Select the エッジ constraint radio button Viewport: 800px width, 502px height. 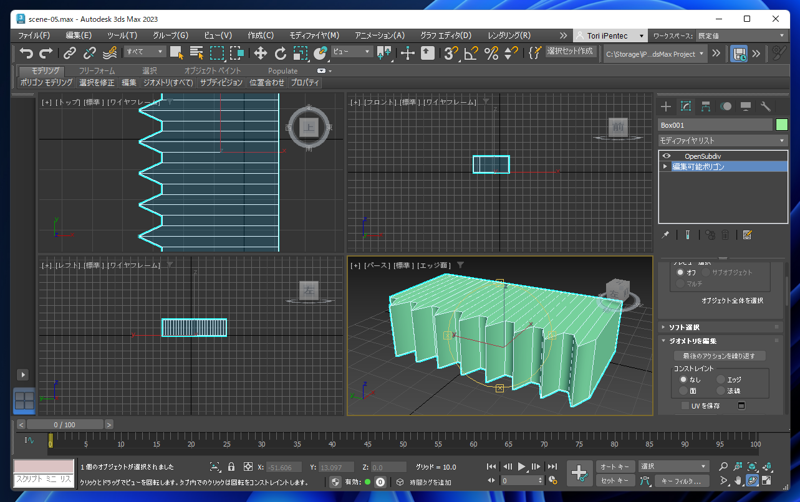pyautogui.click(x=721, y=380)
